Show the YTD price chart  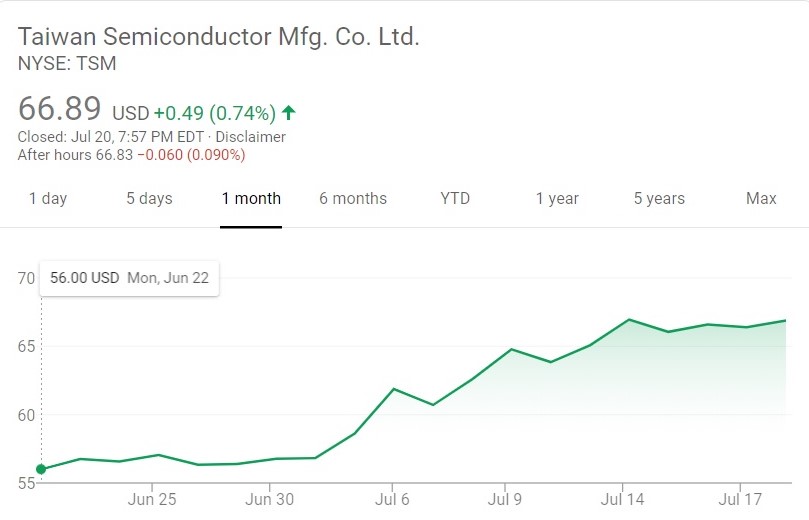point(455,198)
